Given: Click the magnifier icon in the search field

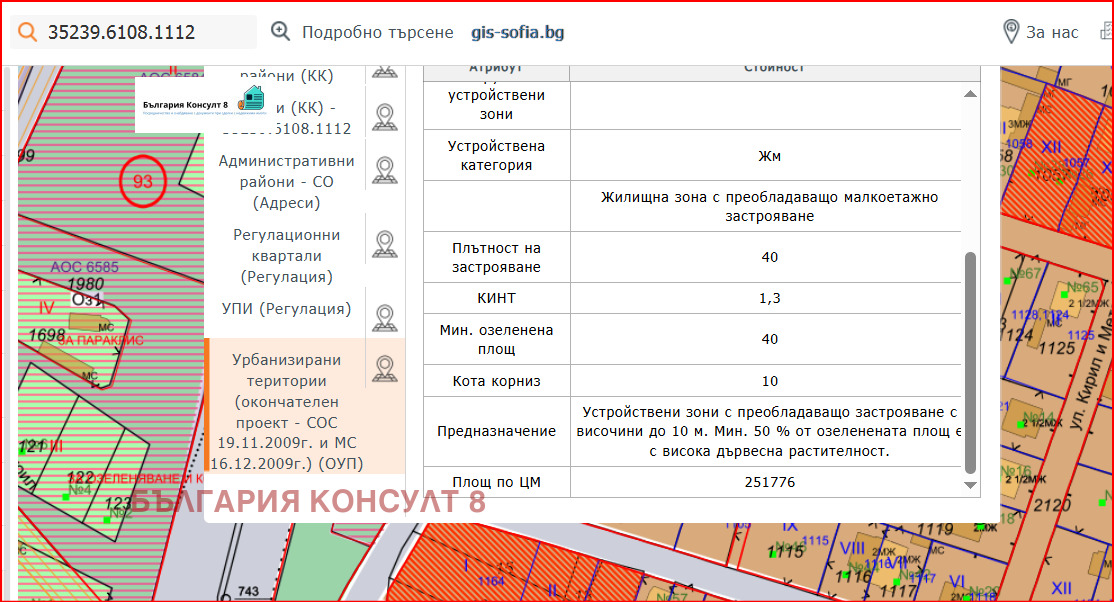Looking at the screenshot, I should [27, 31].
